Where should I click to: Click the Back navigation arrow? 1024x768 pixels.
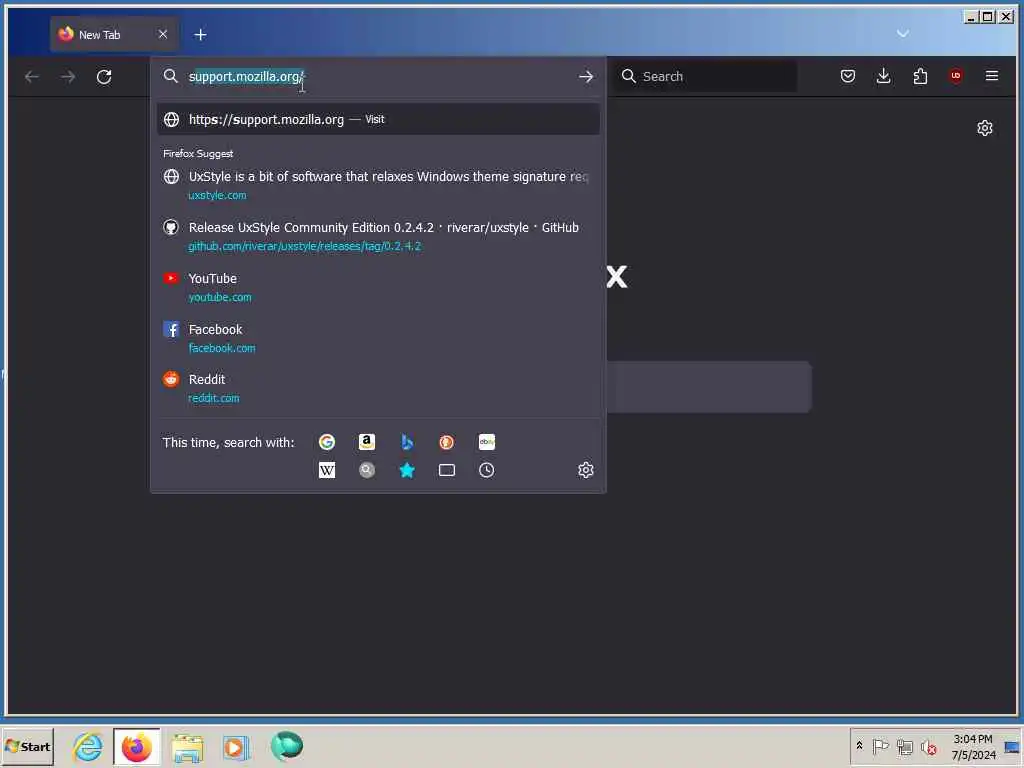click(x=31, y=77)
